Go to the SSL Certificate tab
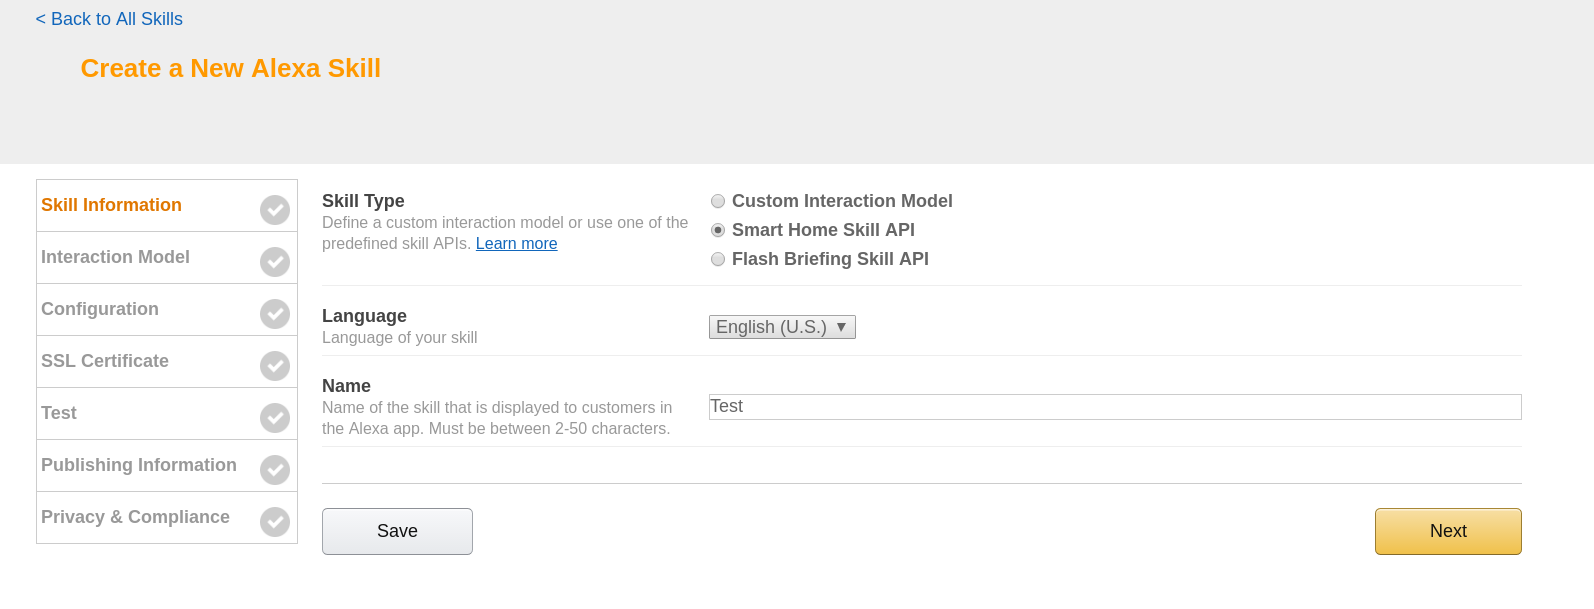Screen dimensions: 1594x609 105,361
